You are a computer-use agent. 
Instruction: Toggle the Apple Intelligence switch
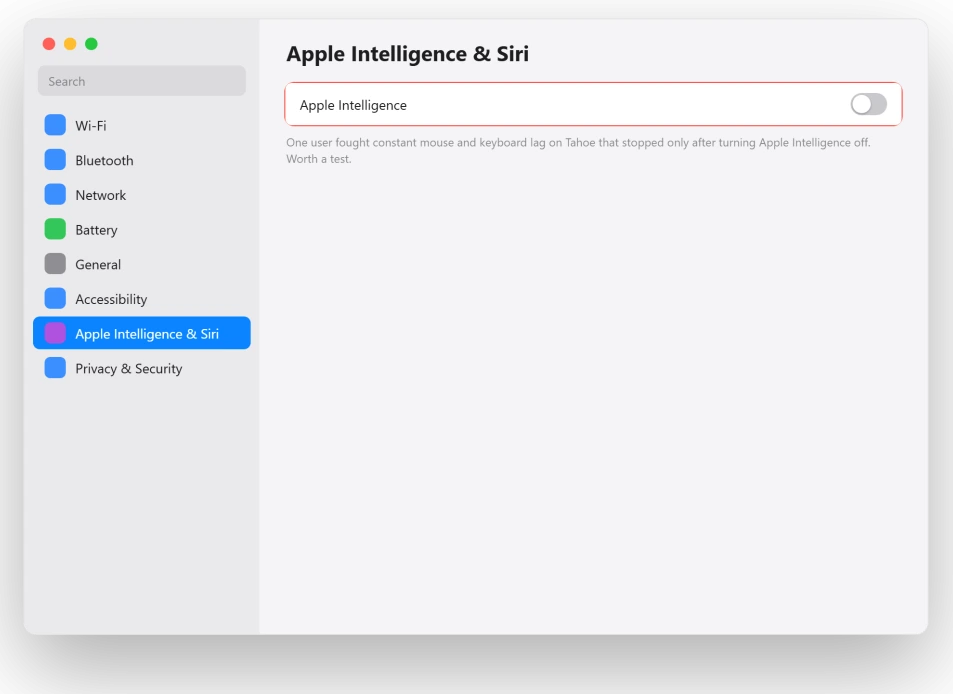869,104
